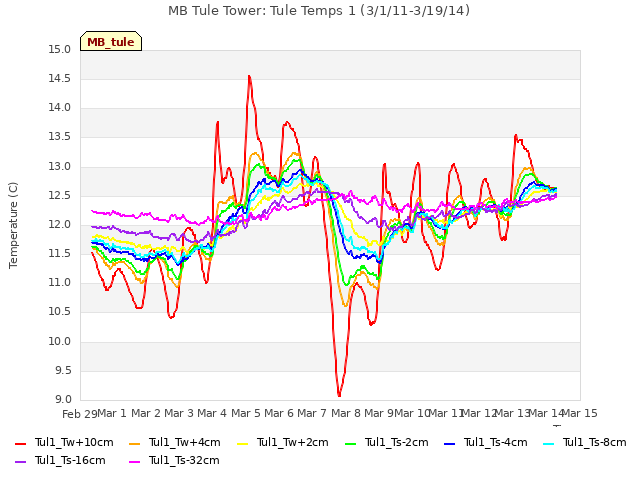Click the Mar 3 x-axis date label
The image size is (640, 480).
[x=179, y=413]
